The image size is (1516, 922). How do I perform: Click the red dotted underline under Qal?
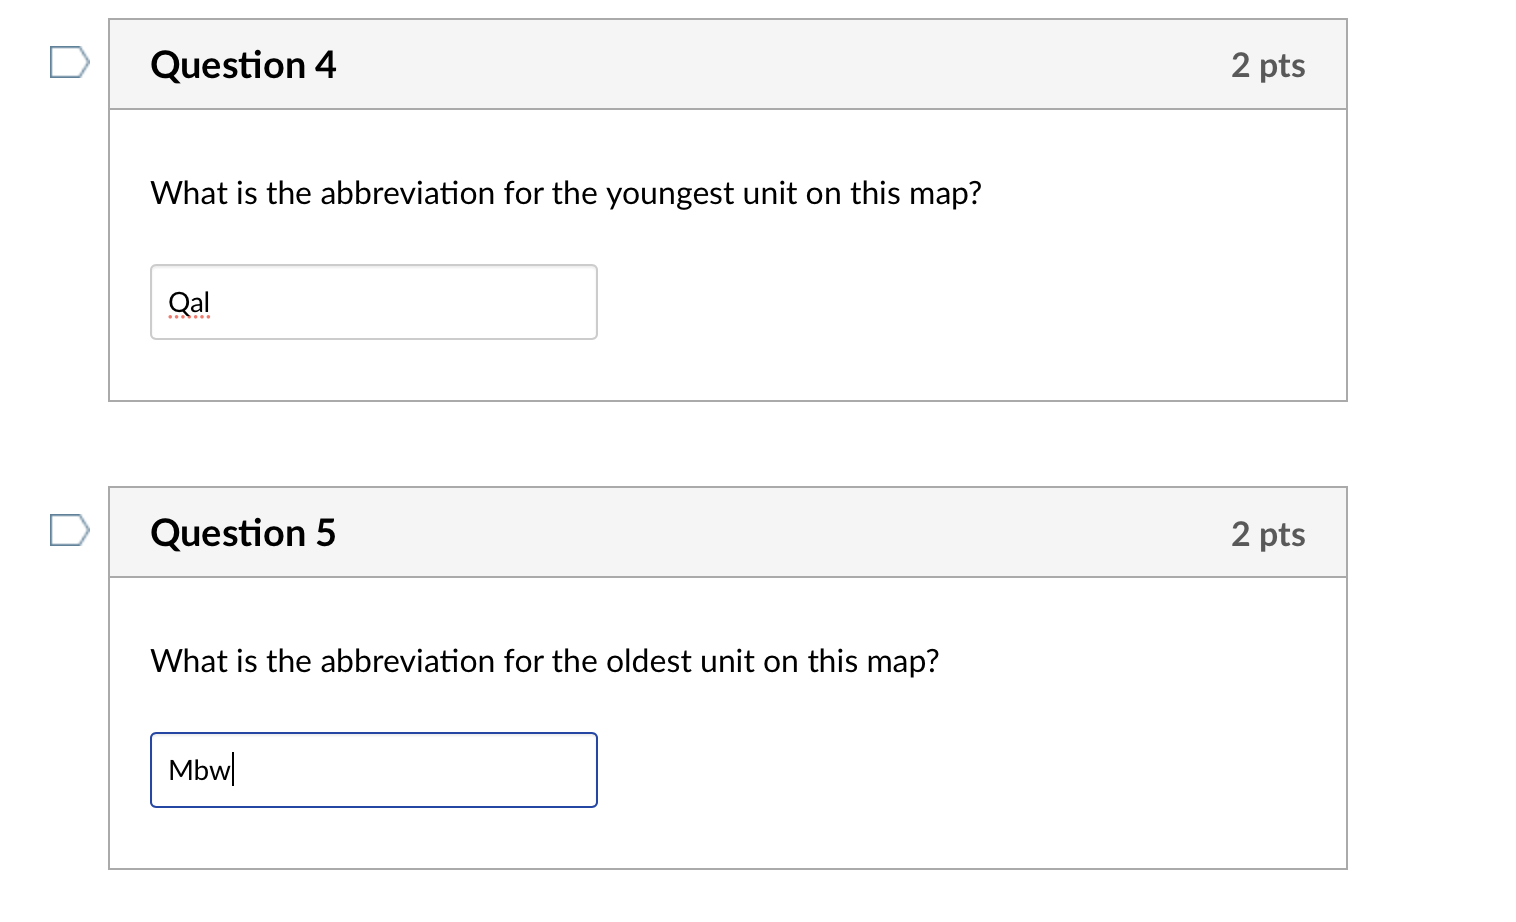188,317
